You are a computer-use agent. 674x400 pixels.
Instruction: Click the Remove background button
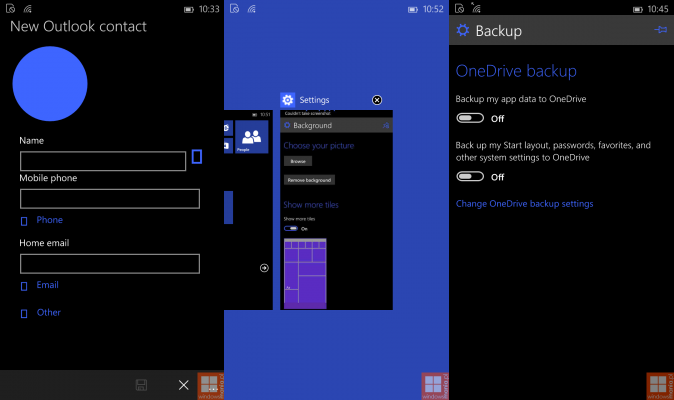coord(309,180)
